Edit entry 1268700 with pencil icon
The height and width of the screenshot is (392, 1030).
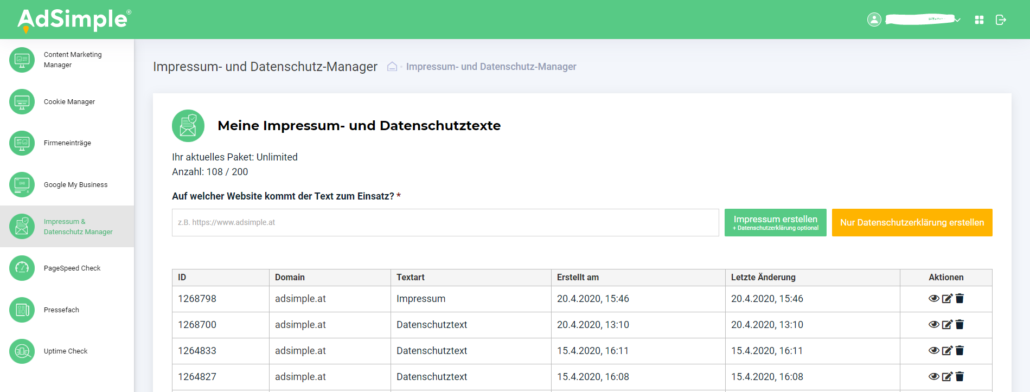click(x=947, y=324)
